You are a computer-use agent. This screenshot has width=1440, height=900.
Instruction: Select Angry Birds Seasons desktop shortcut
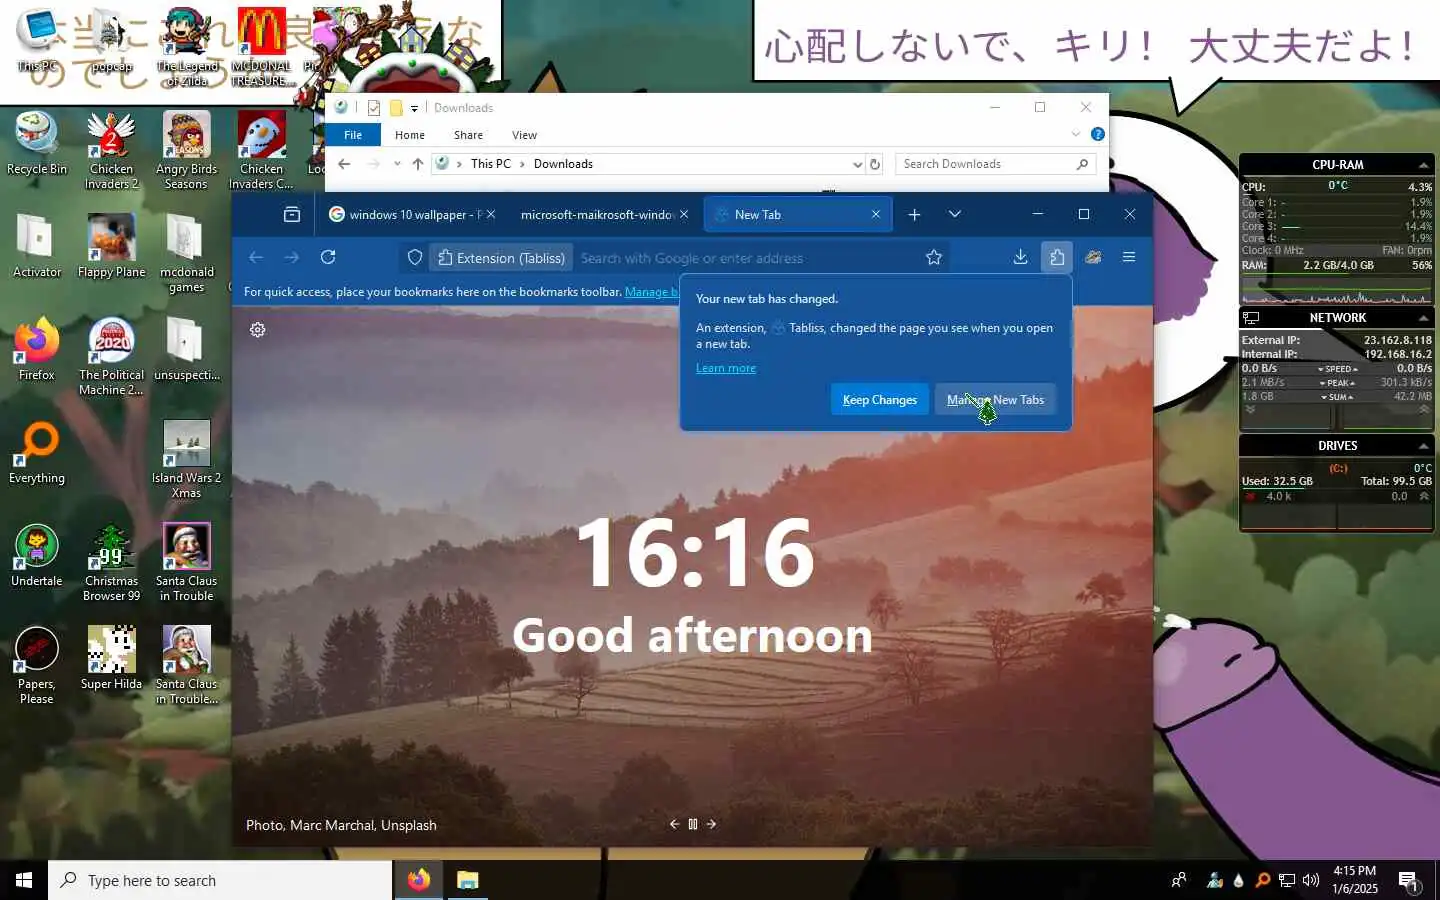coord(186,150)
